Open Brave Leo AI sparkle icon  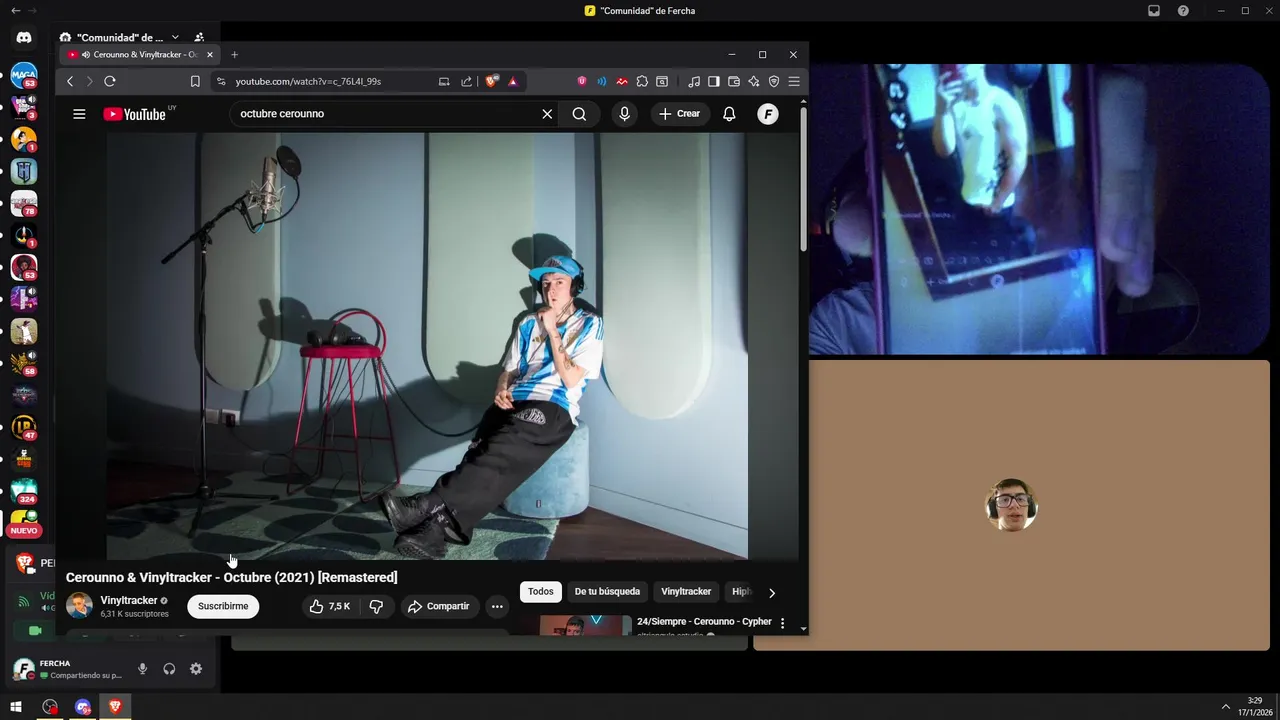pos(754,81)
